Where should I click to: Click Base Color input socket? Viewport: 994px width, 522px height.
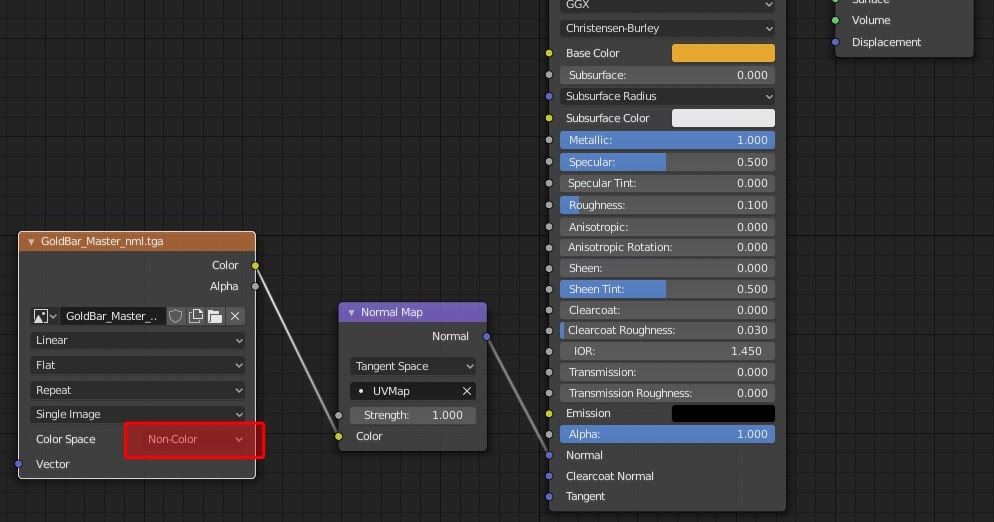[549, 53]
